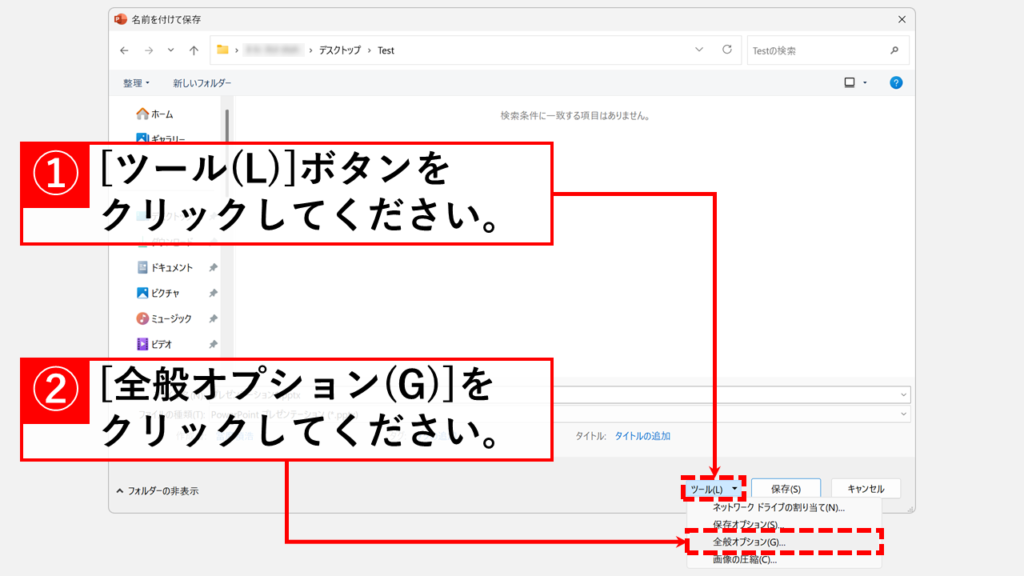The image size is (1024, 576).
Task: Click the search magnifier icon
Action: pos(895,50)
